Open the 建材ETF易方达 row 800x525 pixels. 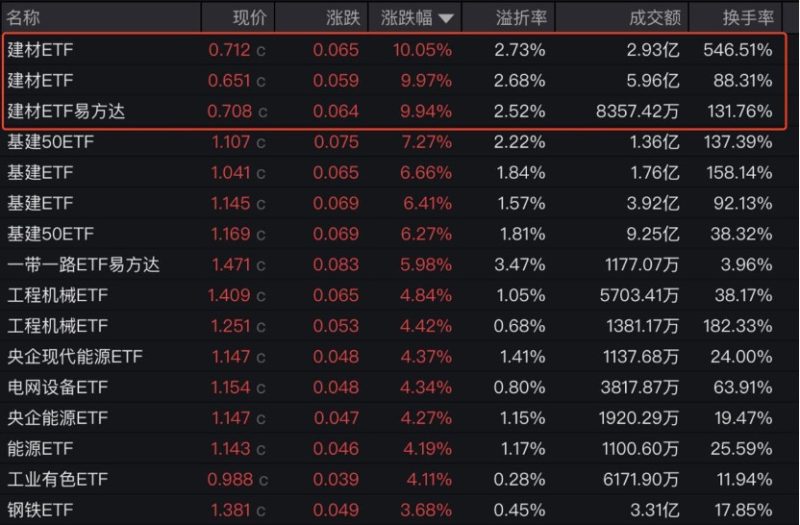point(394,111)
